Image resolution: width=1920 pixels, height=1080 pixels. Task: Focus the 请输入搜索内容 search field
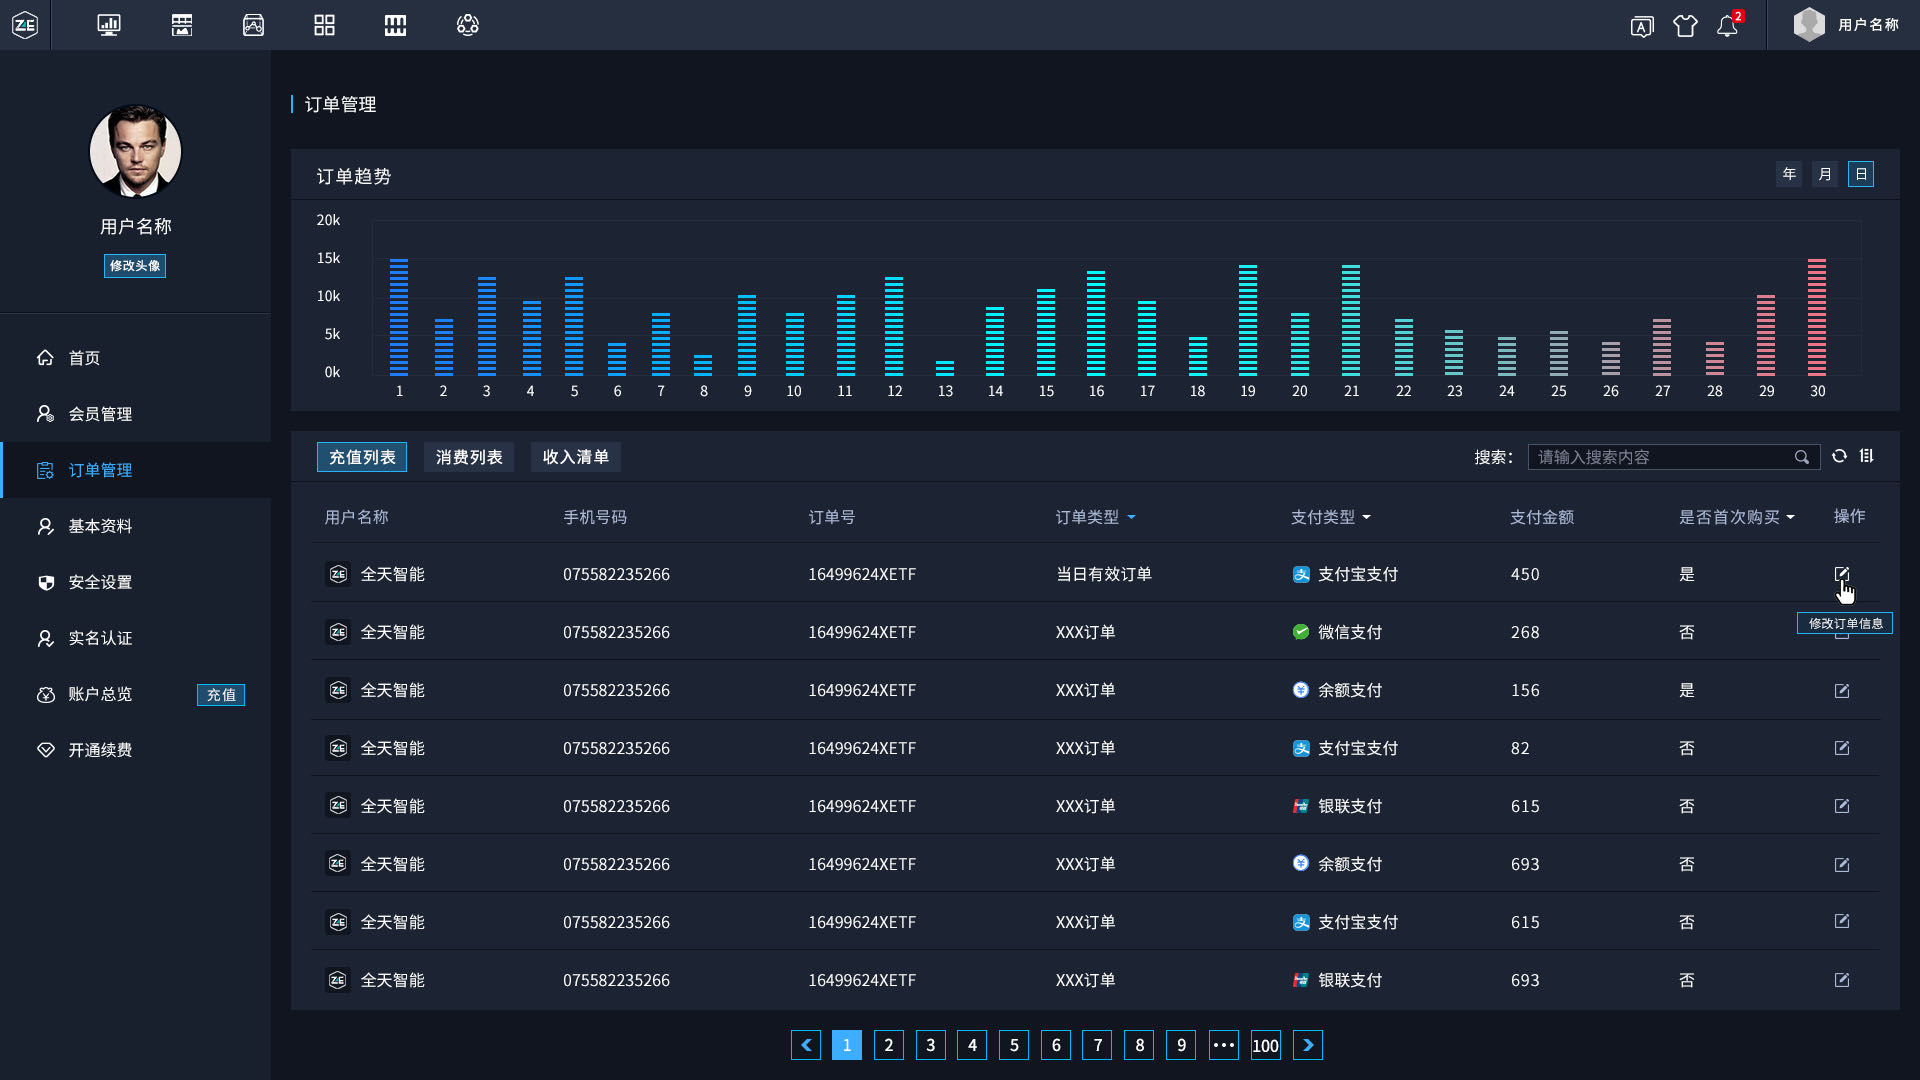point(1673,457)
